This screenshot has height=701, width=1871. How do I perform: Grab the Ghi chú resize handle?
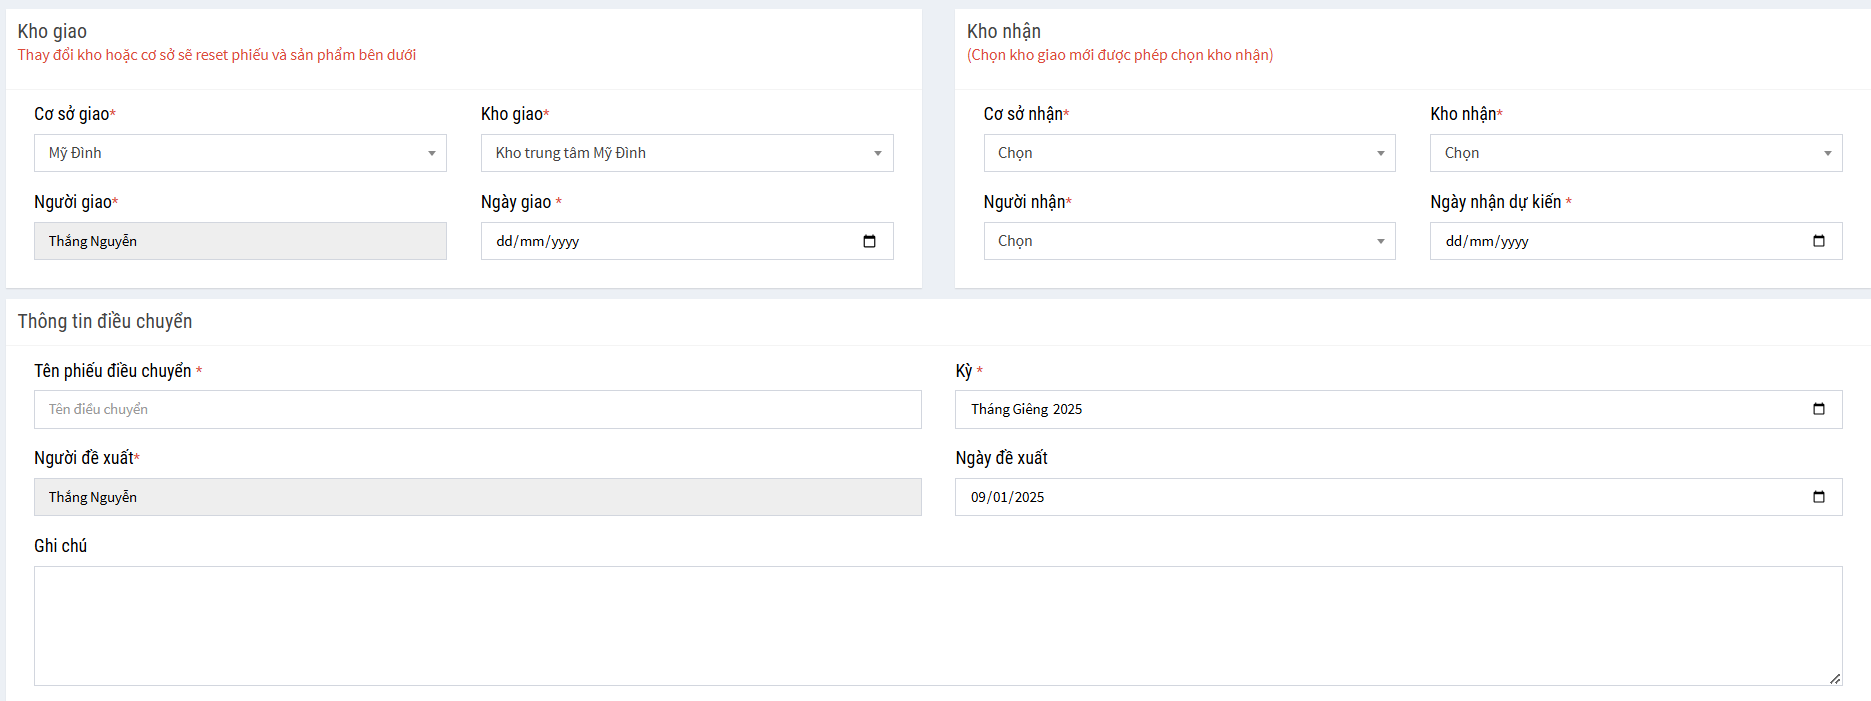click(1835, 679)
